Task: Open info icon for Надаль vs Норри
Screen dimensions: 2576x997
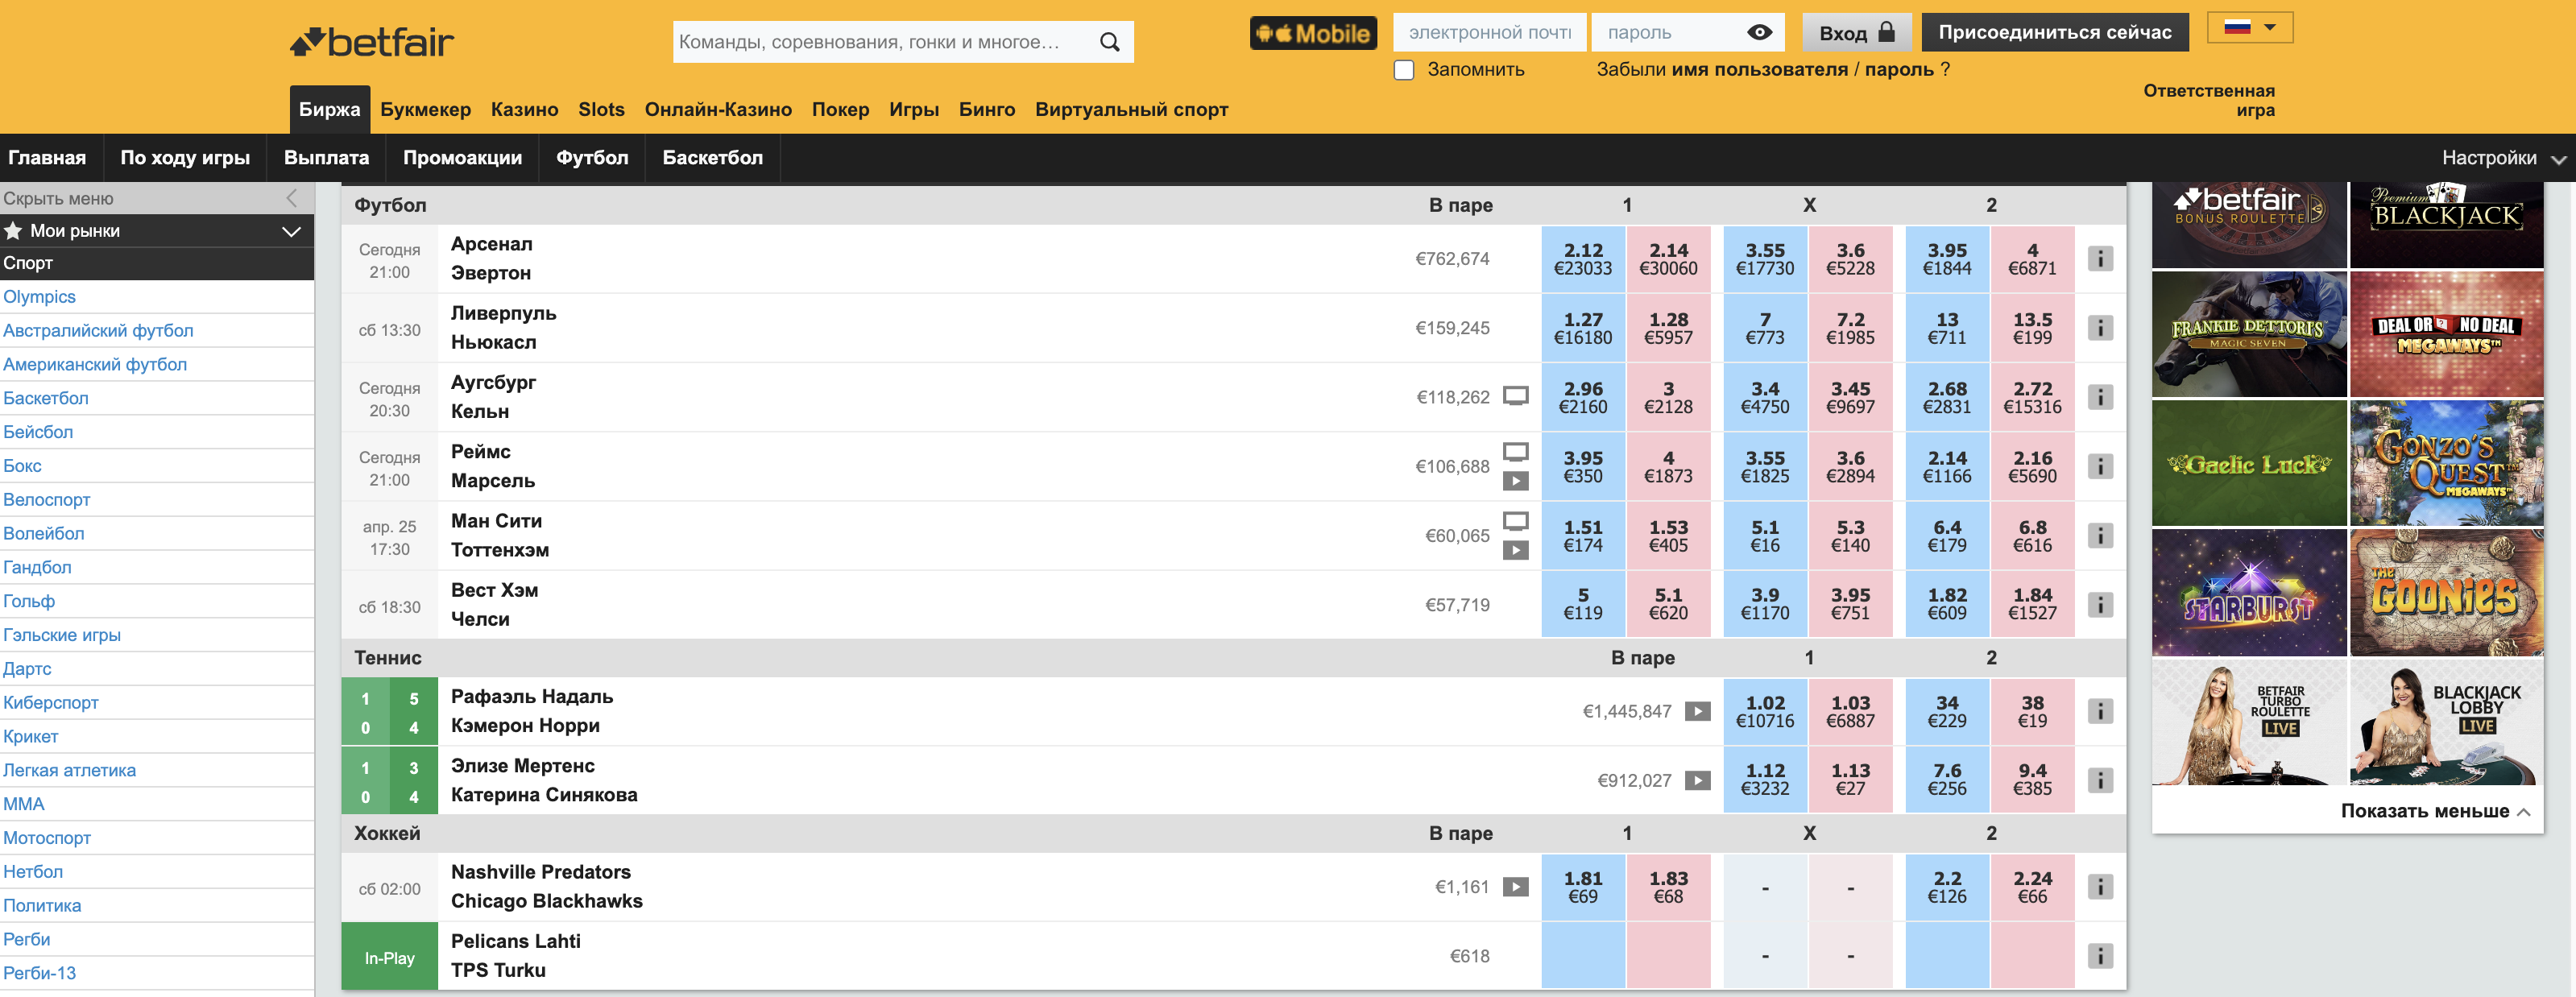Action: pyautogui.click(x=2100, y=711)
